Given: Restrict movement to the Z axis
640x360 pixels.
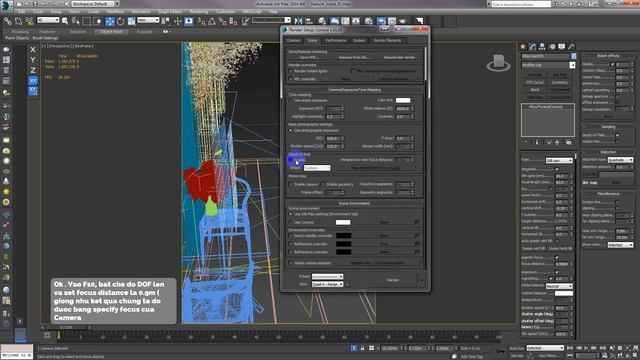Looking at the screenshot, I should pyautogui.click(x=33, y=70).
